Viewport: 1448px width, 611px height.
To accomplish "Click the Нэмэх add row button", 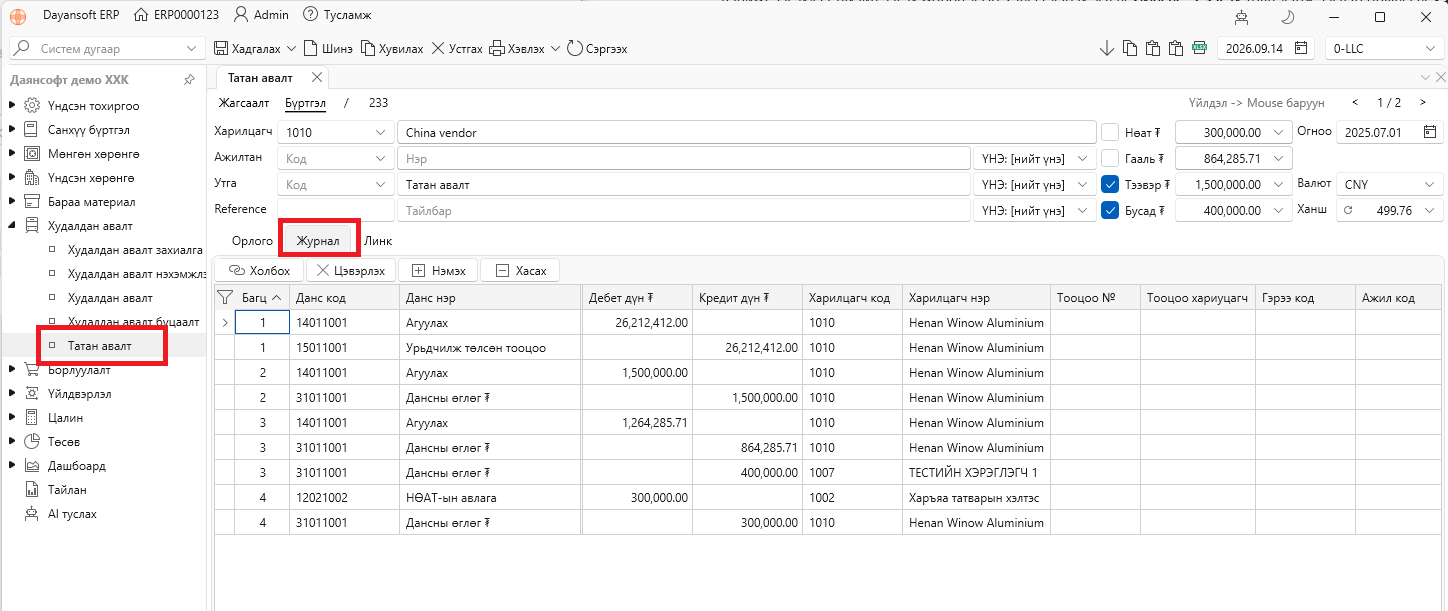I will click(438, 271).
